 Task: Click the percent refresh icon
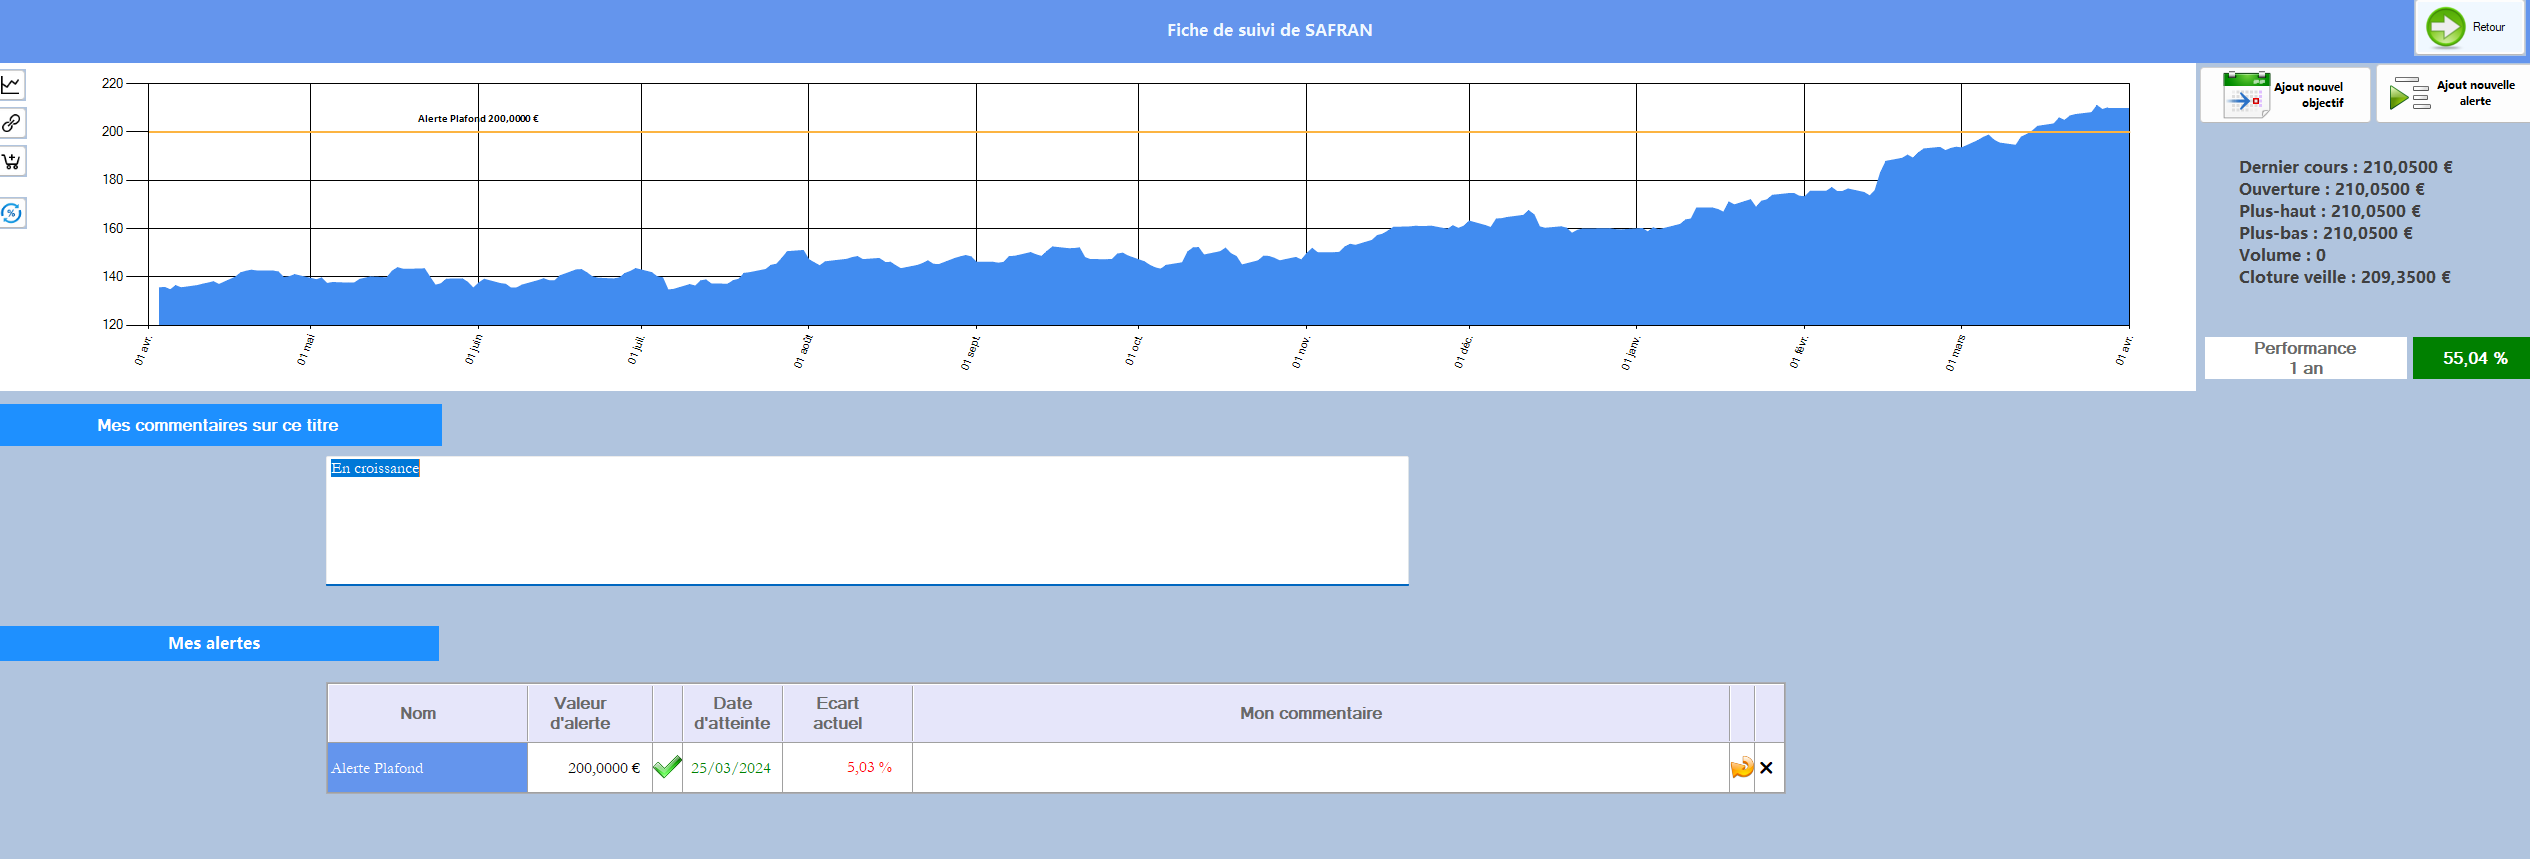tap(11, 213)
